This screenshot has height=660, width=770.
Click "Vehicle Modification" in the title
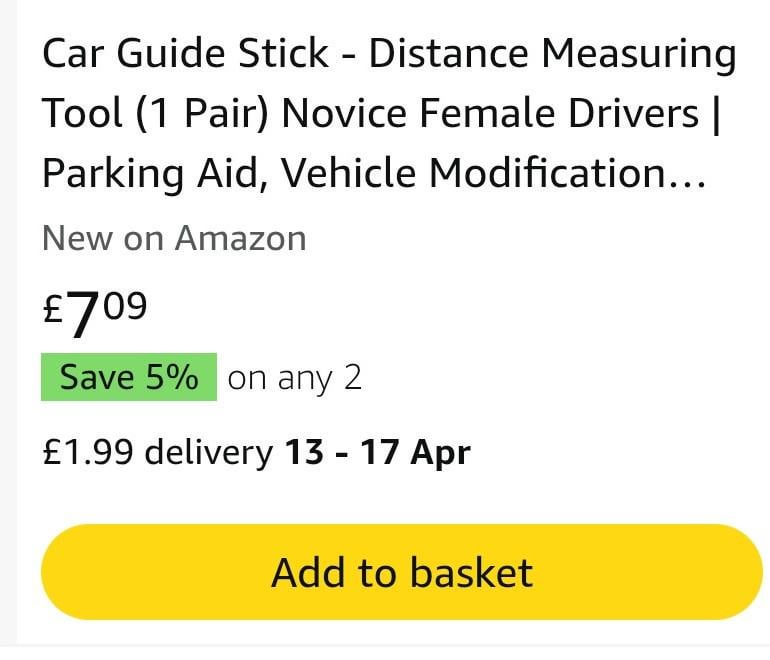coord(473,174)
